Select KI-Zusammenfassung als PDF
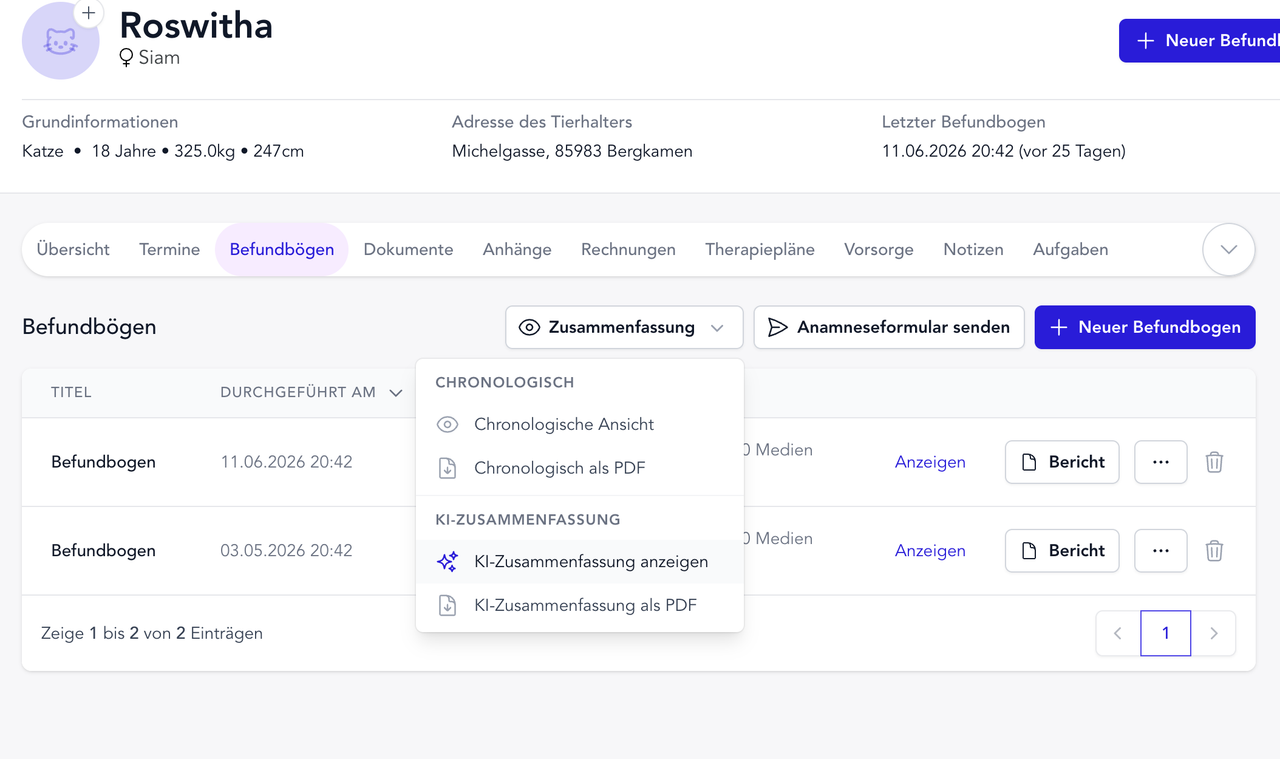This screenshot has width=1280, height=759. coord(580,605)
